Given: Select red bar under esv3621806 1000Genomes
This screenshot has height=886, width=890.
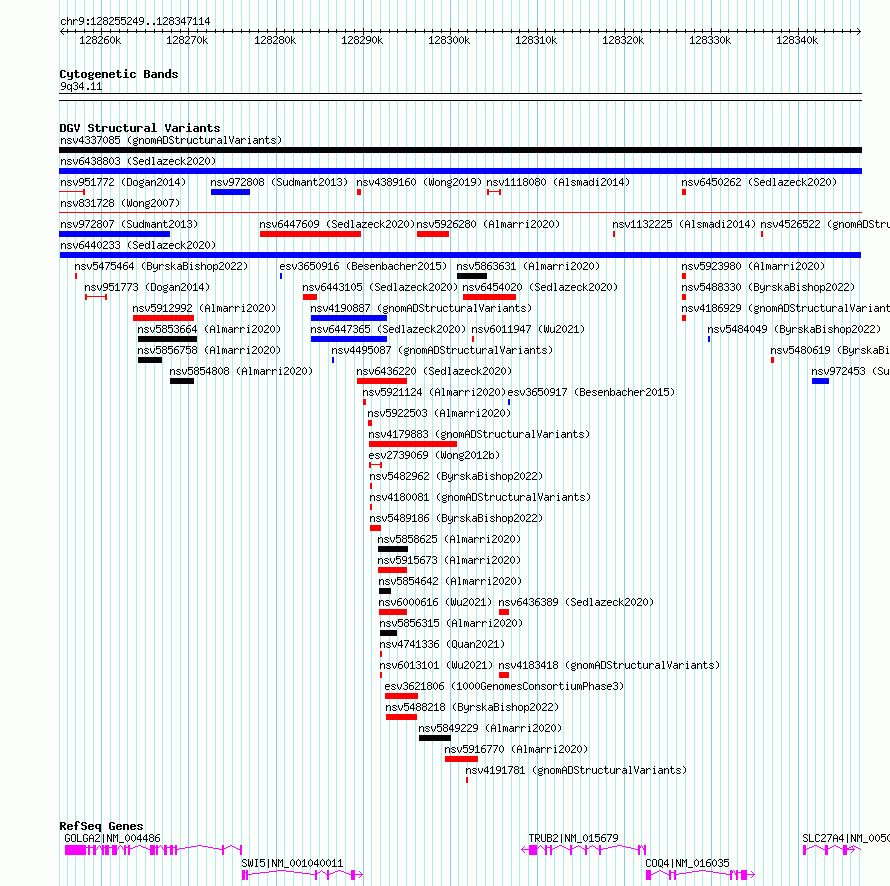Looking at the screenshot, I should coord(401,696).
